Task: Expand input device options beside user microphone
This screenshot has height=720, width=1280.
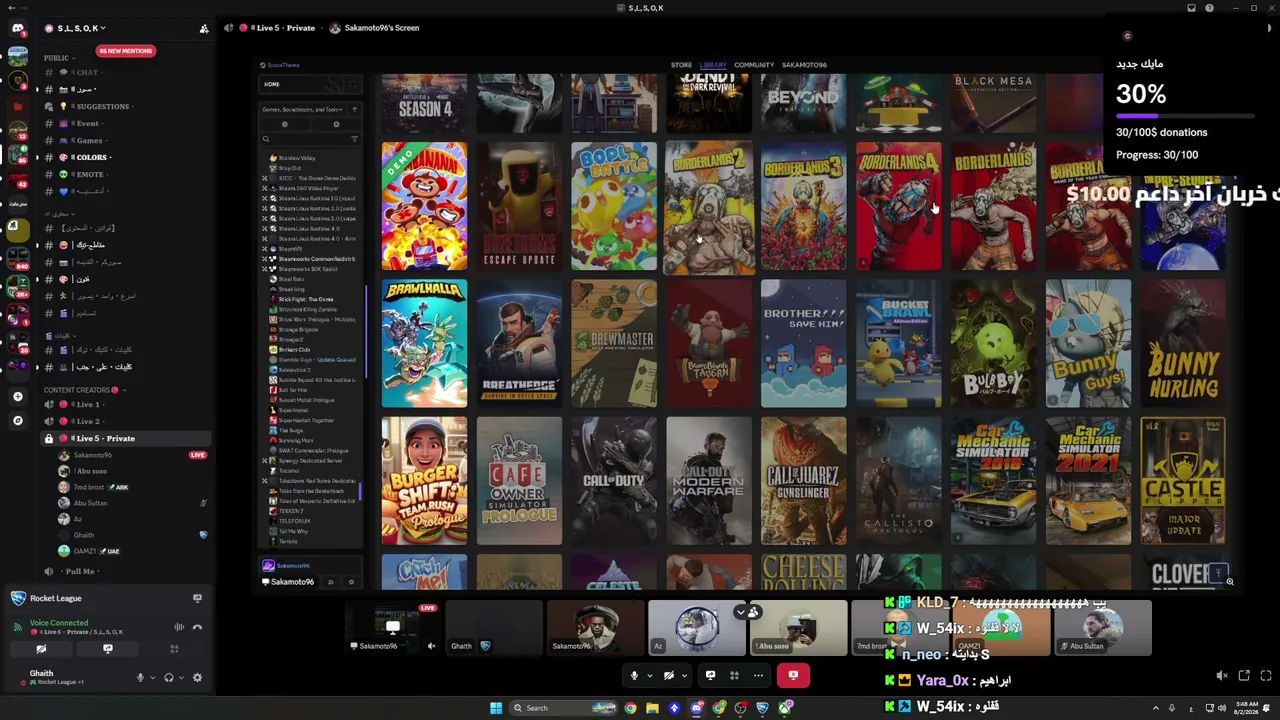Action: coord(152,677)
